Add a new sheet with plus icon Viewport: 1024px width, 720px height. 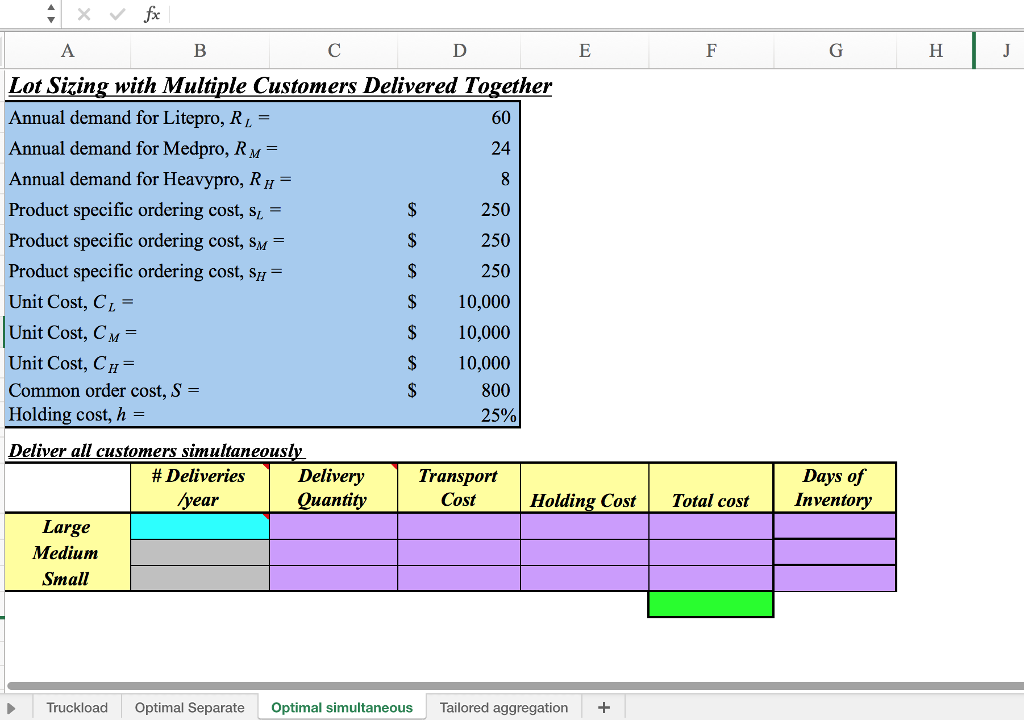click(x=604, y=707)
